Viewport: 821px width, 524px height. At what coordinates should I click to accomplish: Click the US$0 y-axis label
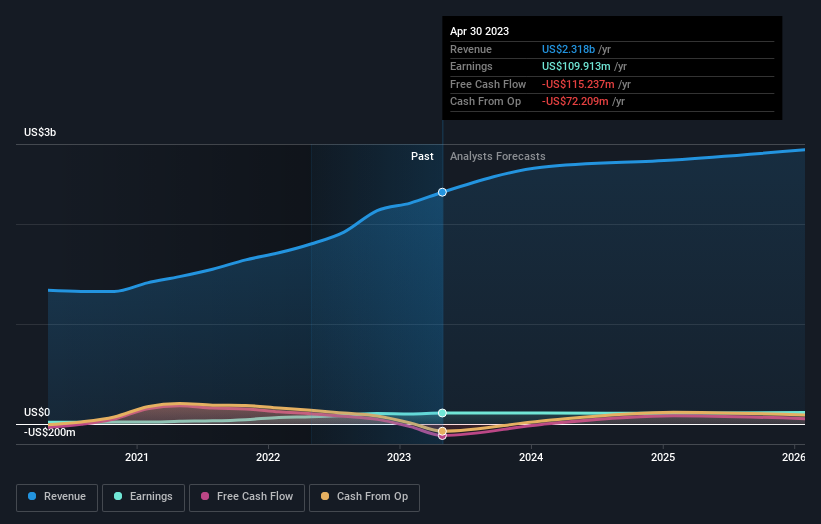(37, 412)
